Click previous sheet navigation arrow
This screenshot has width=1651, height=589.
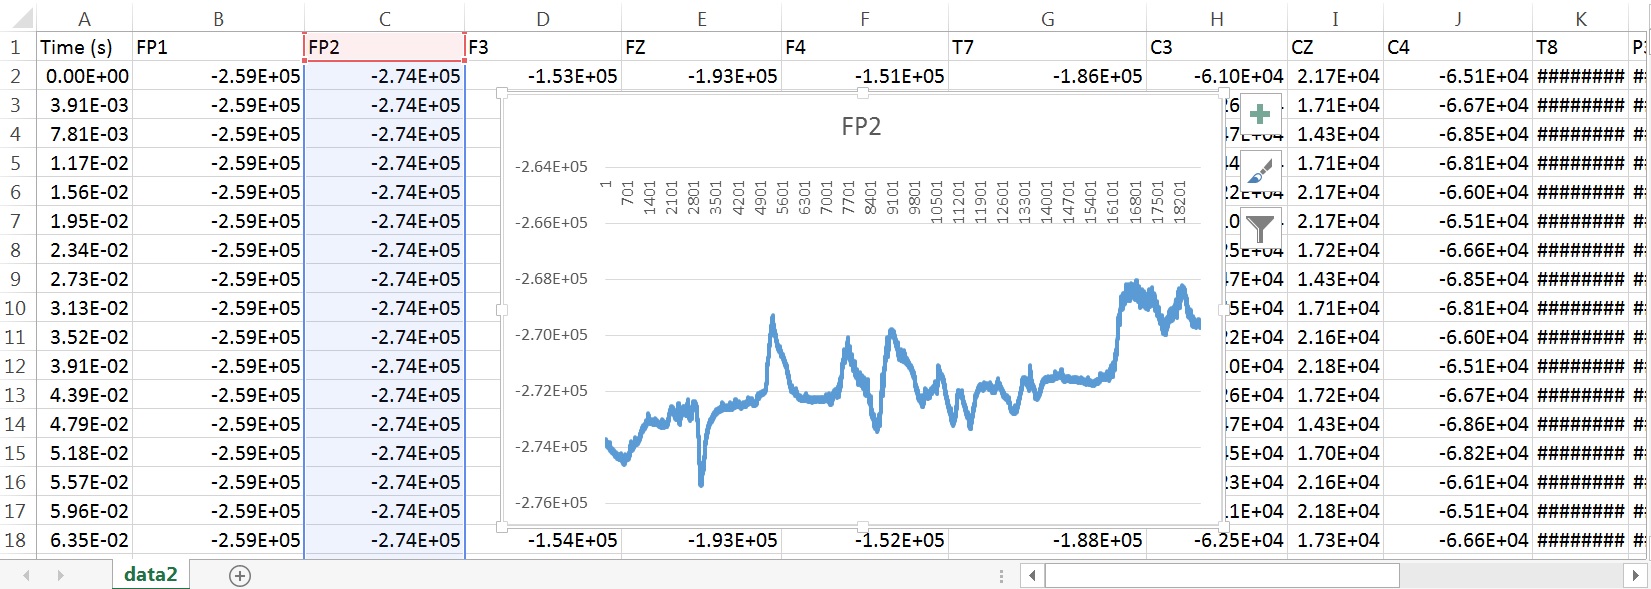click(27, 575)
